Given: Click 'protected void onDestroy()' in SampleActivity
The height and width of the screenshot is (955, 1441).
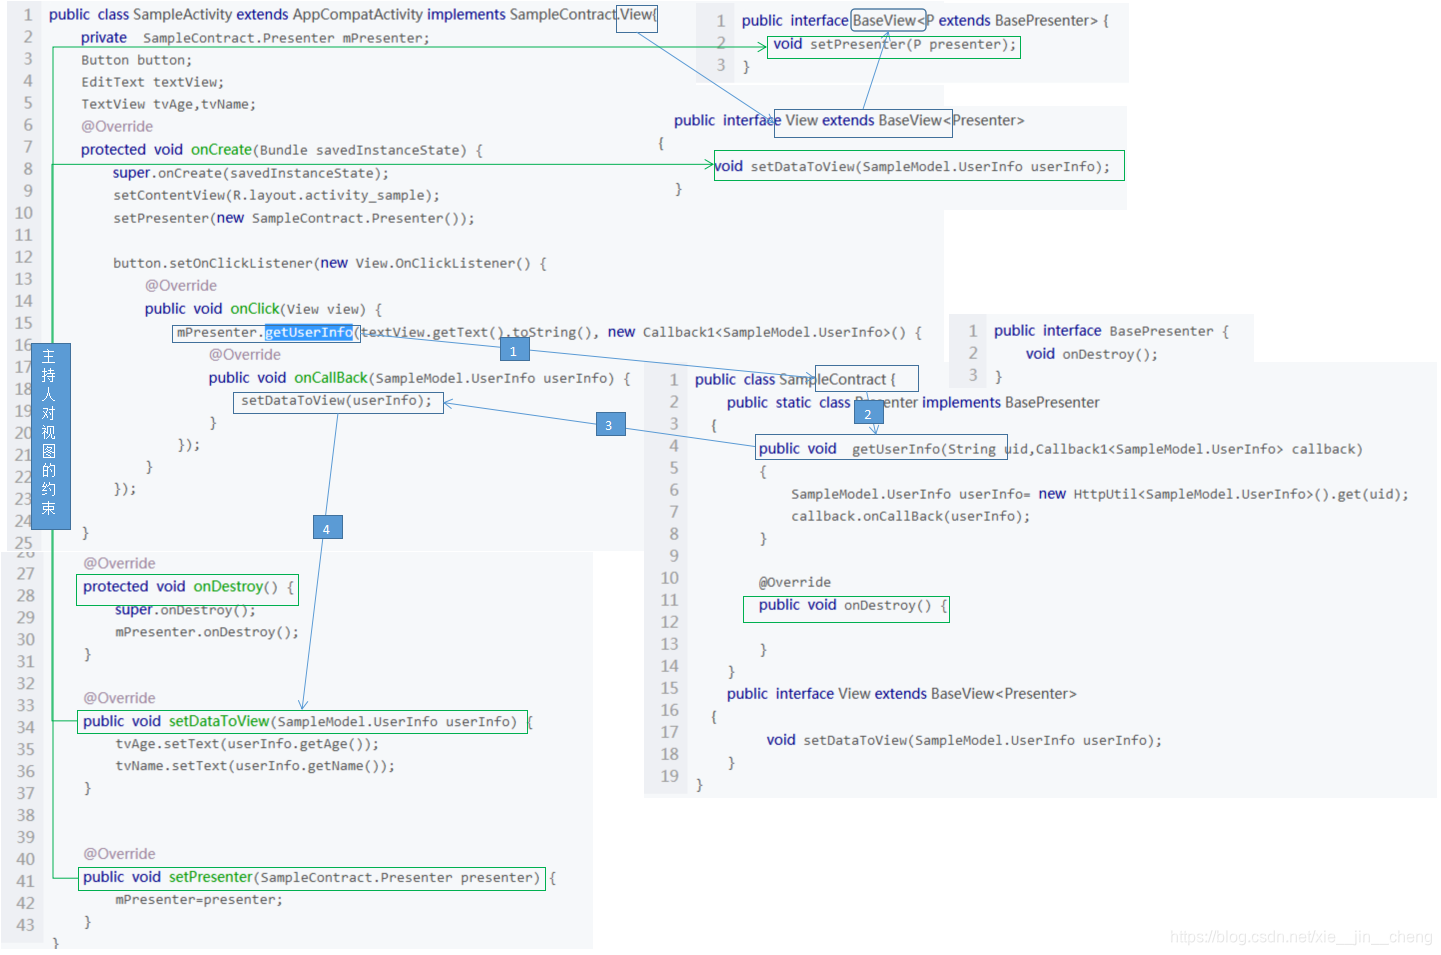Looking at the screenshot, I should click(188, 587).
